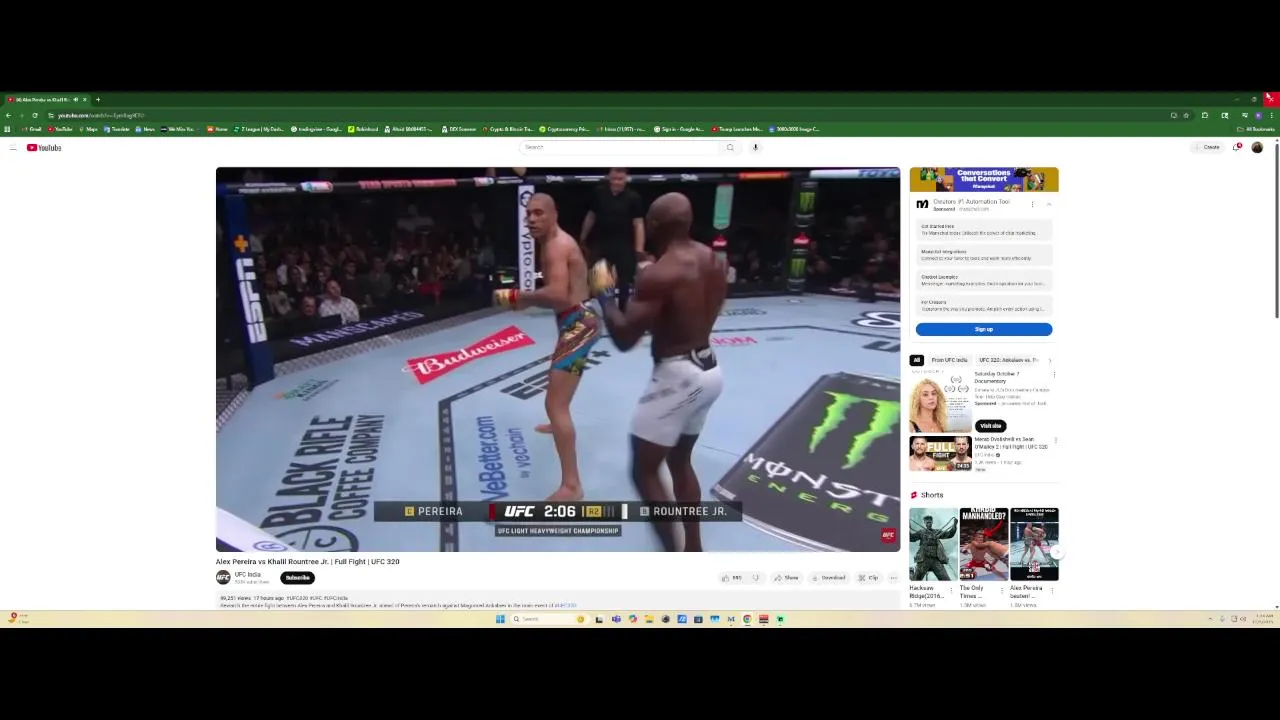Select the UFC 320 Ankalaev chip
Viewport: 1280px width, 720px height.
1007,360
